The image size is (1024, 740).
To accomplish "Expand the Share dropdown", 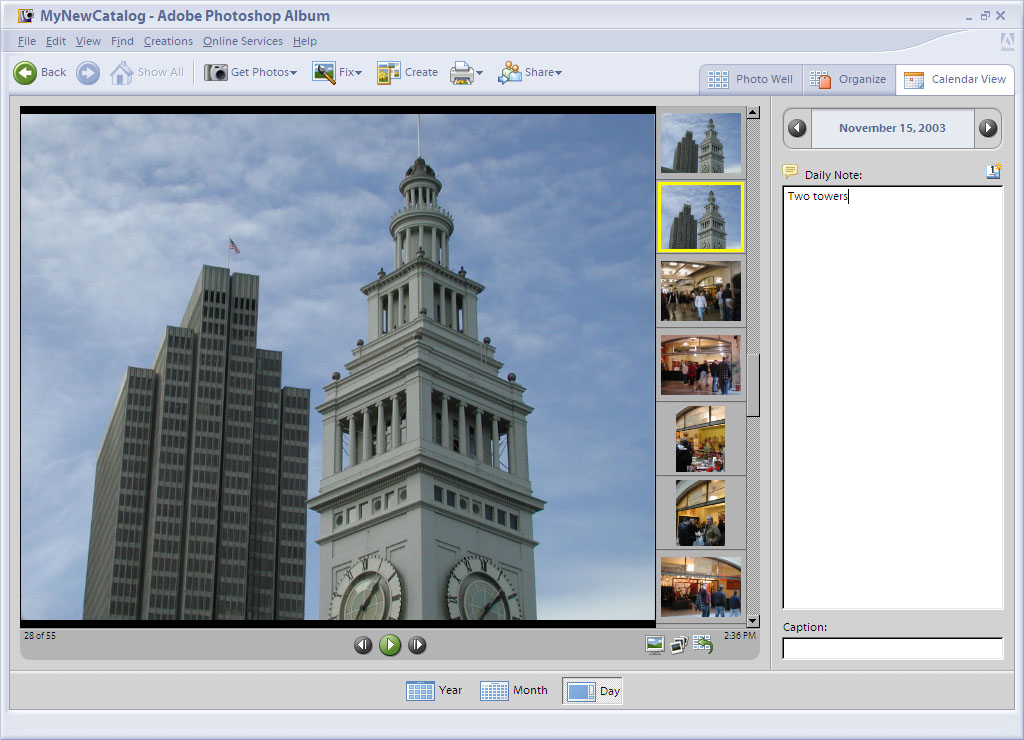I will (530, 72).
